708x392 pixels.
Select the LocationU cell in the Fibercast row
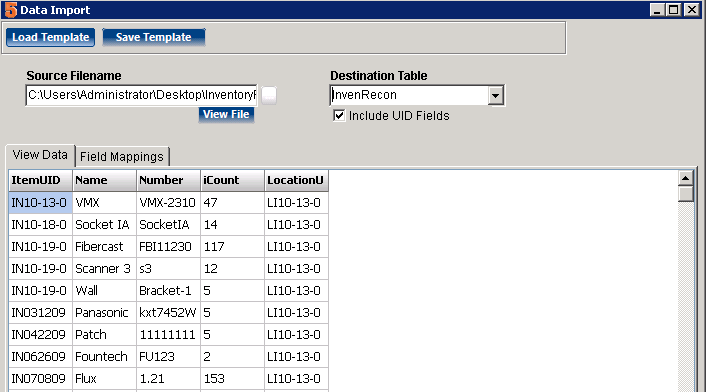coord(297,247)
